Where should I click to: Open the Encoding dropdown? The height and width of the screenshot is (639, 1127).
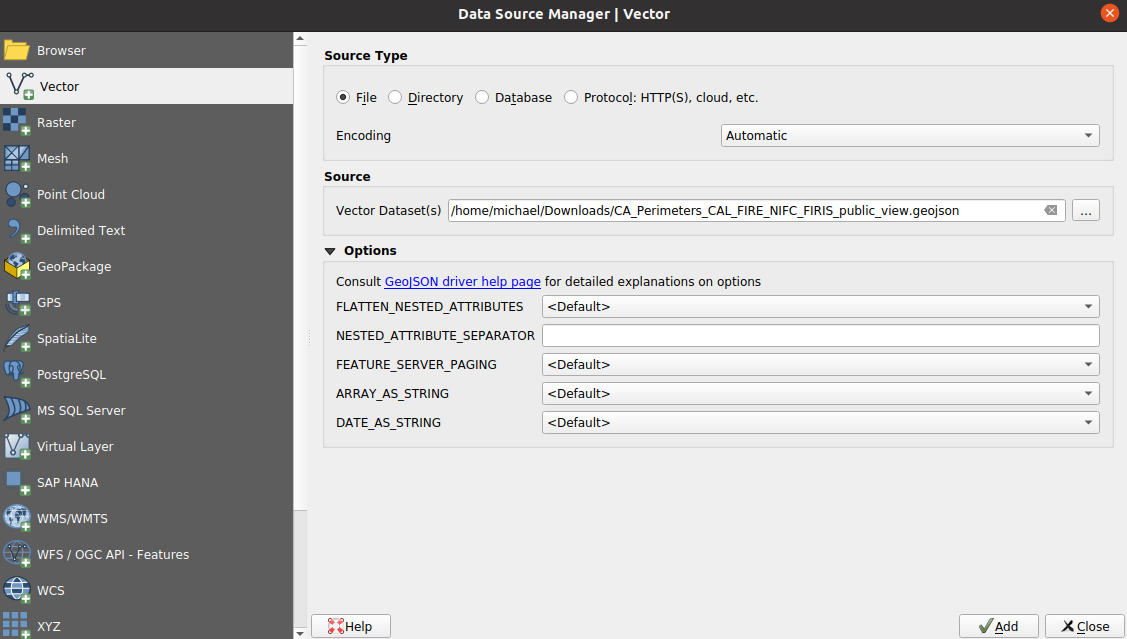pyautogui.click(x=910, y=136)
